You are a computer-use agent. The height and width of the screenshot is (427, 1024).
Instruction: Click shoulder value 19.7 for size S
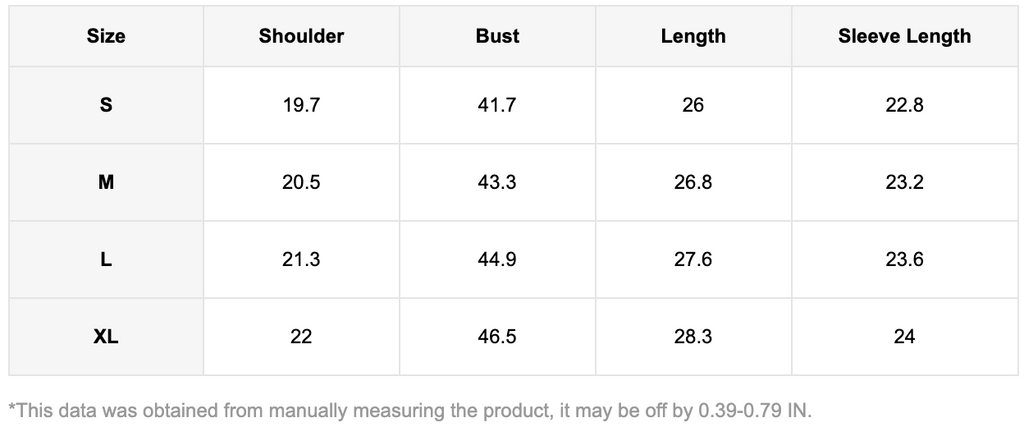click(x=301, y=105)
